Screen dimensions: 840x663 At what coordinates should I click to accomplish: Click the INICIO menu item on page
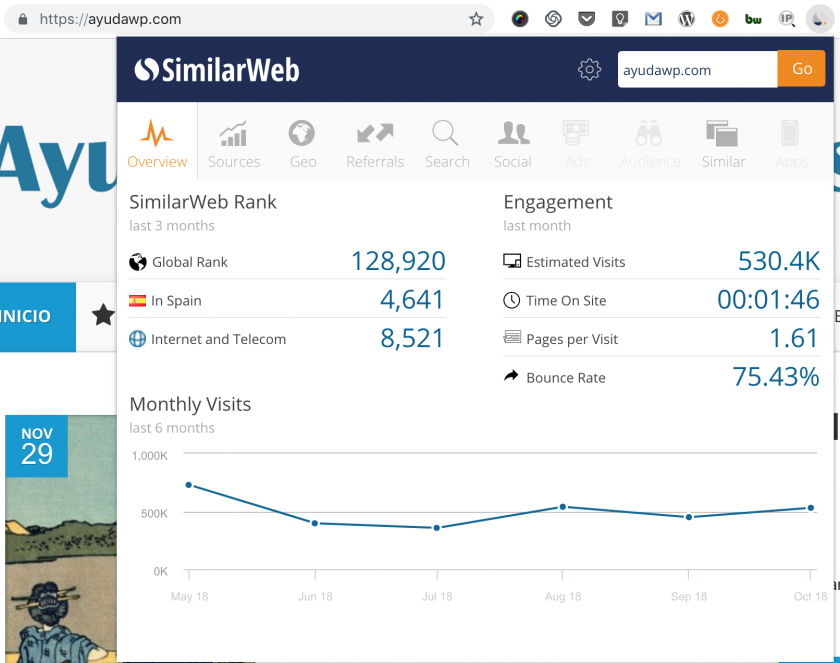(x=27, y=316)
